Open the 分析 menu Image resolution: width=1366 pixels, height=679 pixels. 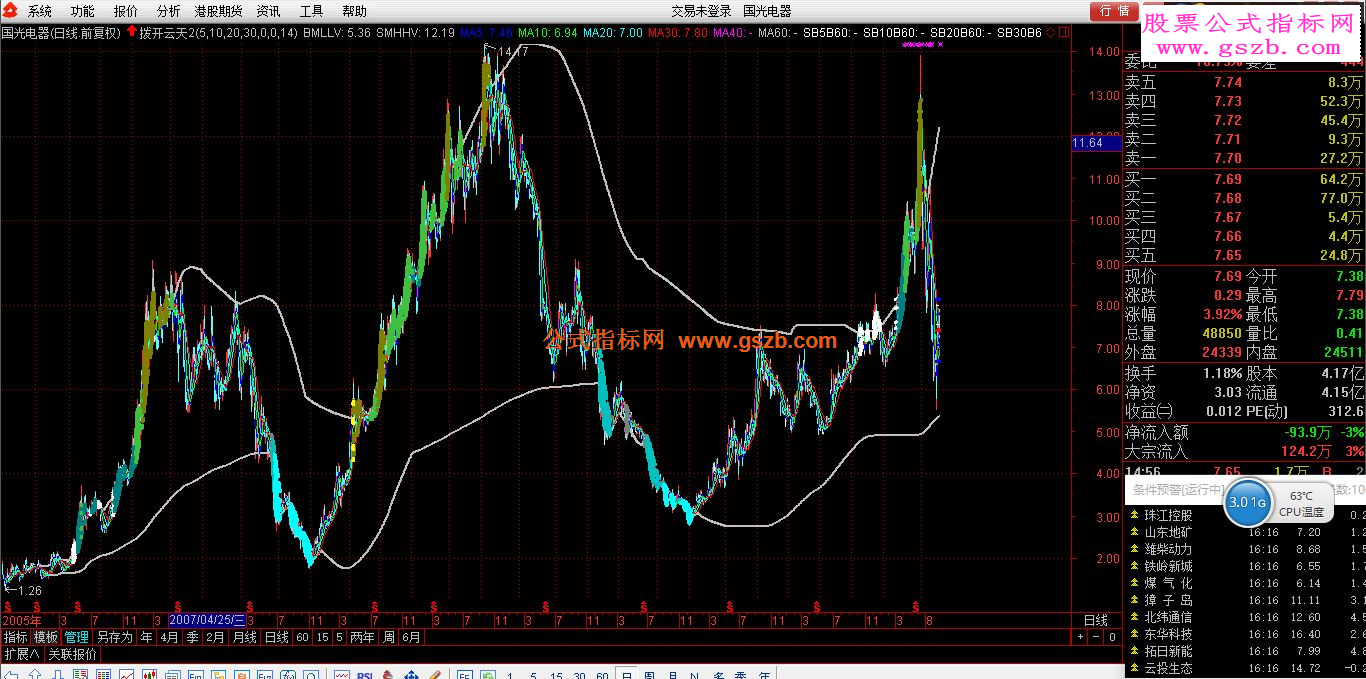coord(169,11)
